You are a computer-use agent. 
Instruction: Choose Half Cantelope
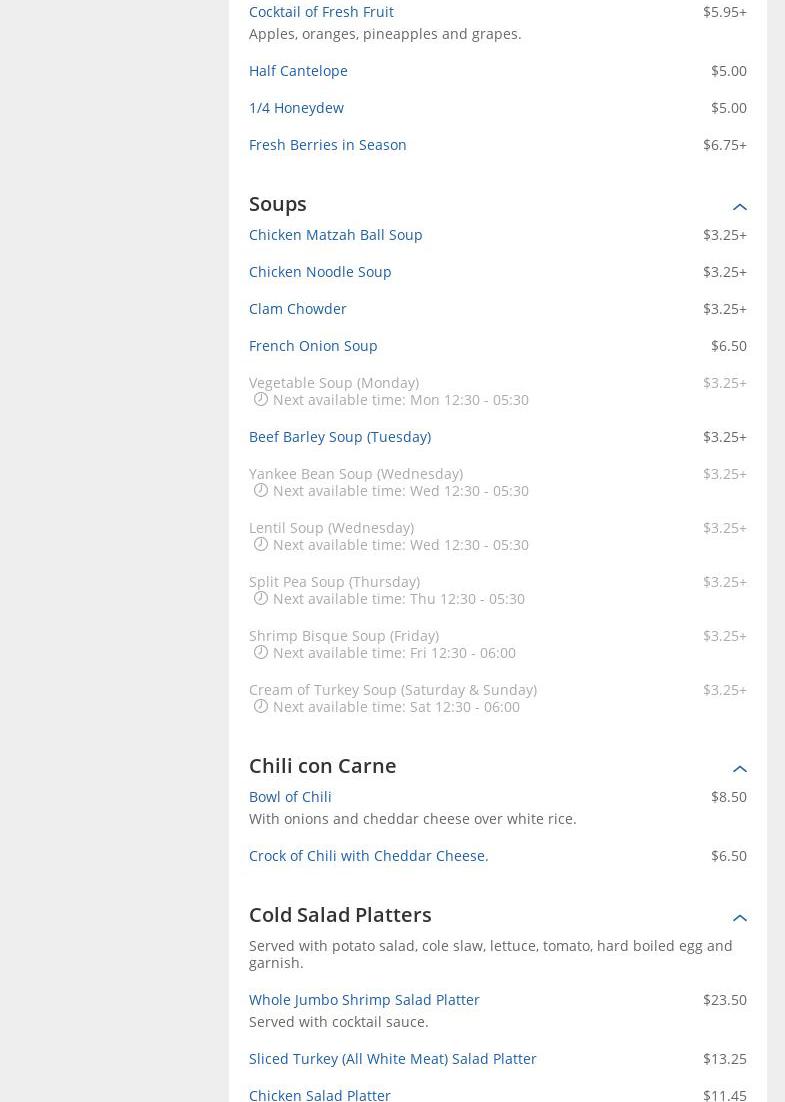pos(298,70)
